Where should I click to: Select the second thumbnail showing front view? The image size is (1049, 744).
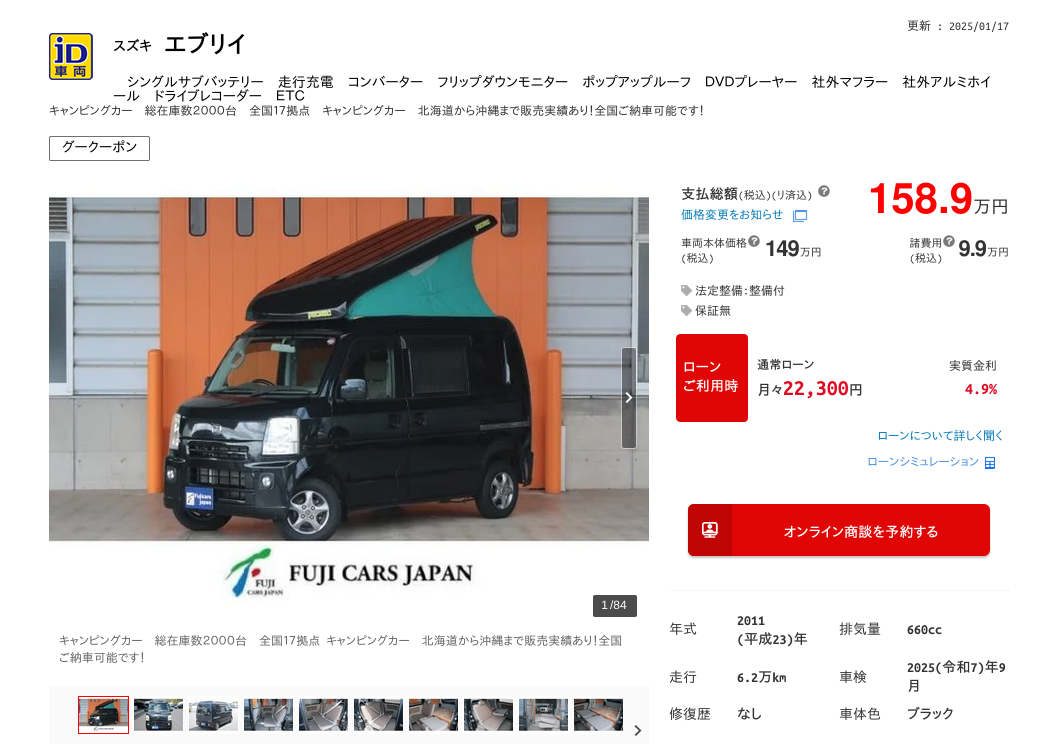click(158, 715)
